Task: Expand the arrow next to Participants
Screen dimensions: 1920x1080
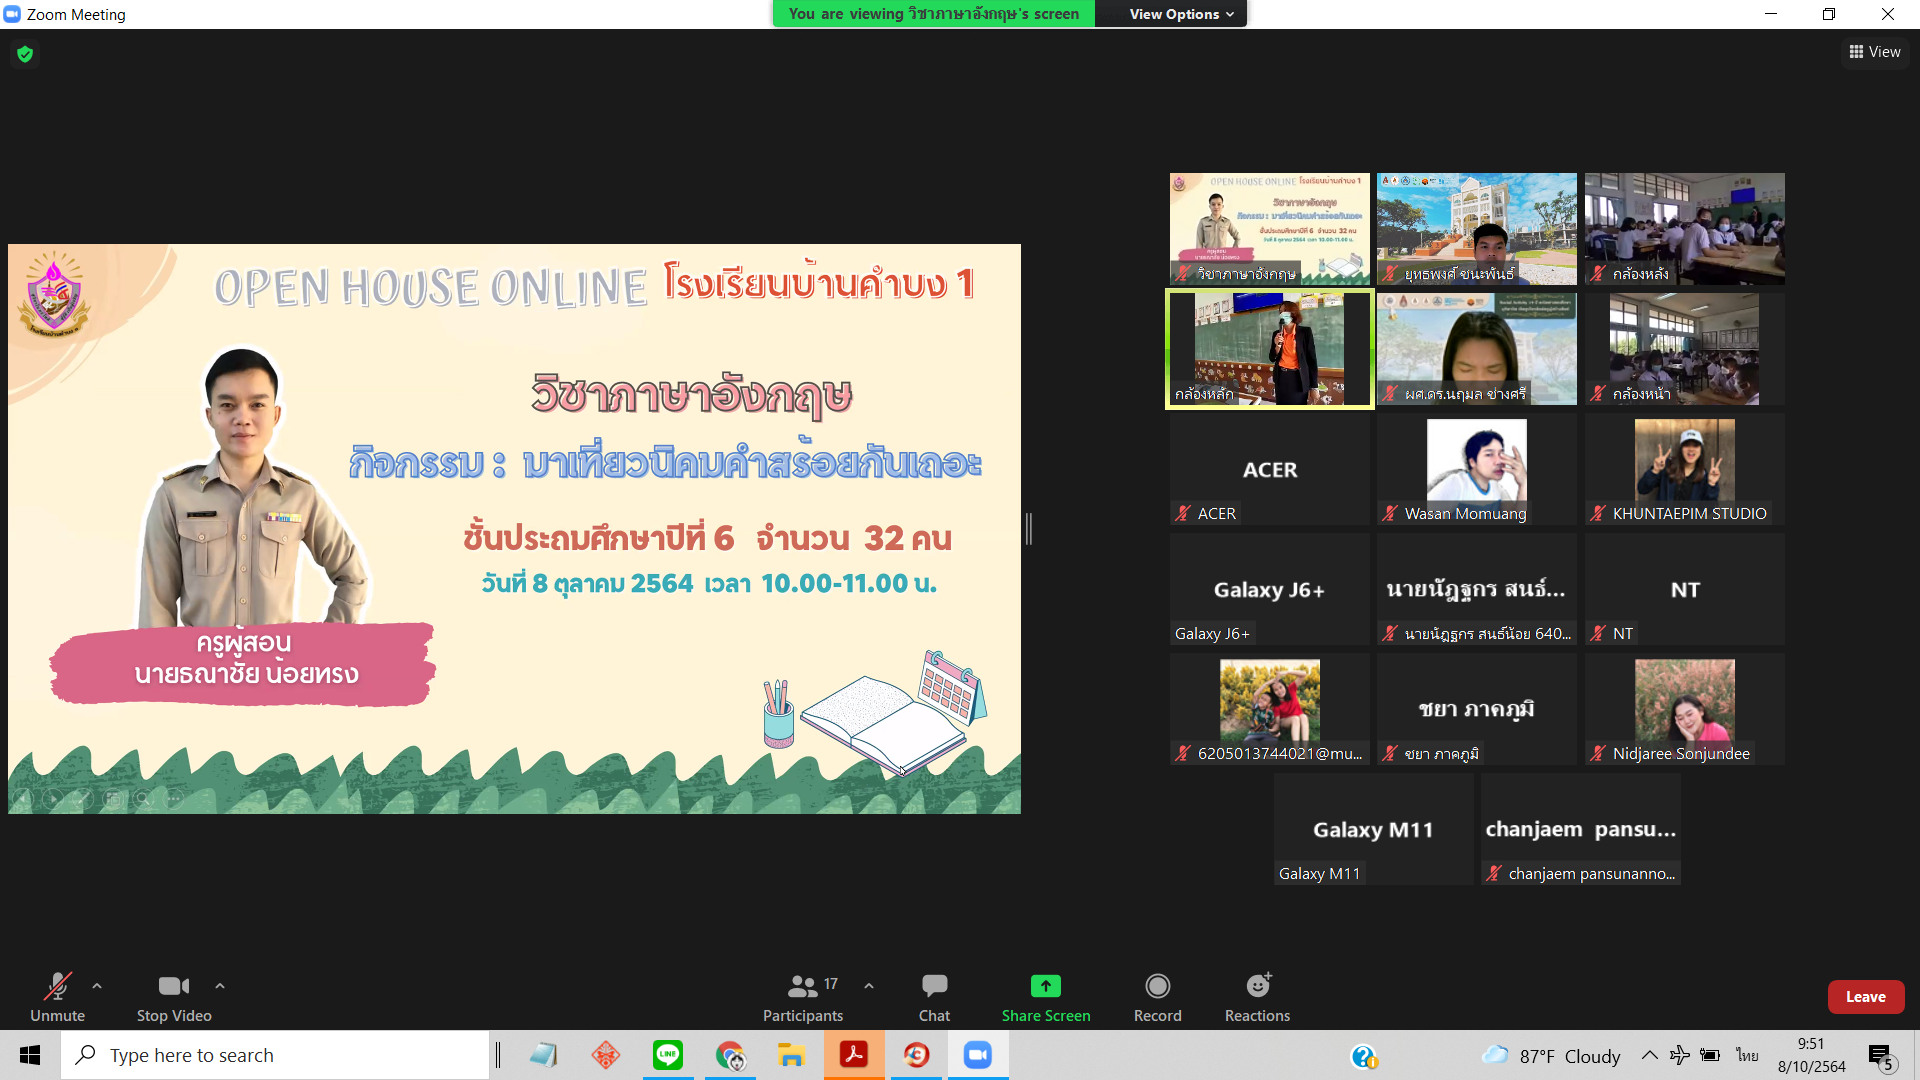Action: pyautogui.click(x=869, y=986)
